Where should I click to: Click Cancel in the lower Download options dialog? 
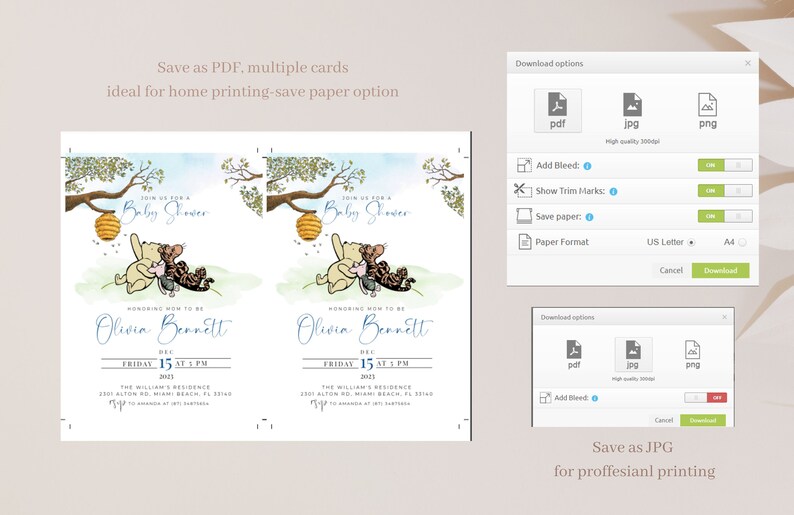point(663,420)
